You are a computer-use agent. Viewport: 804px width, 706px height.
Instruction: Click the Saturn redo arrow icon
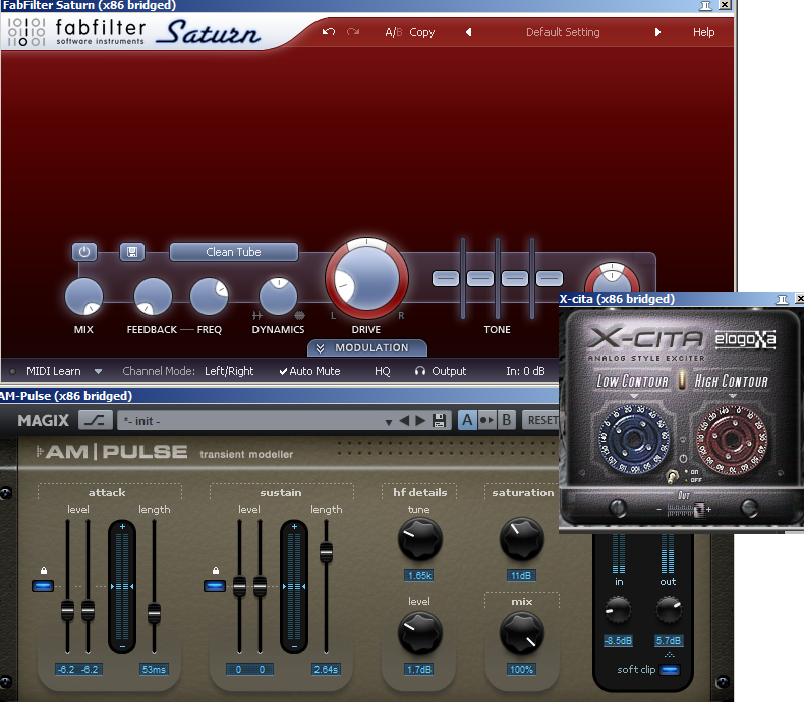353,32
